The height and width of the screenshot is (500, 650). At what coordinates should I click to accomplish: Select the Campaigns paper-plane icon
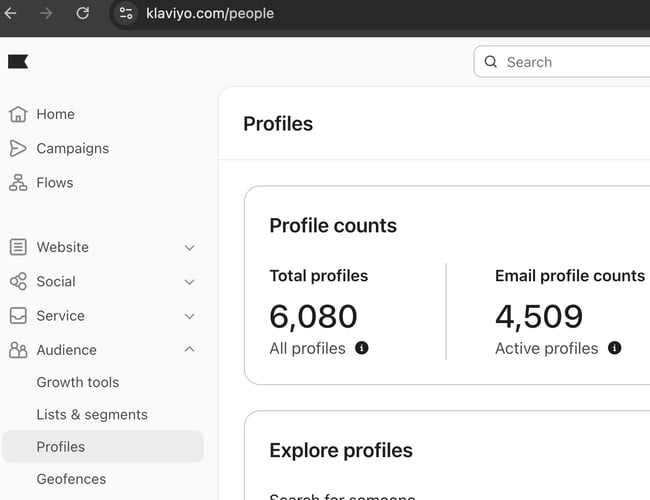[18, 148]
